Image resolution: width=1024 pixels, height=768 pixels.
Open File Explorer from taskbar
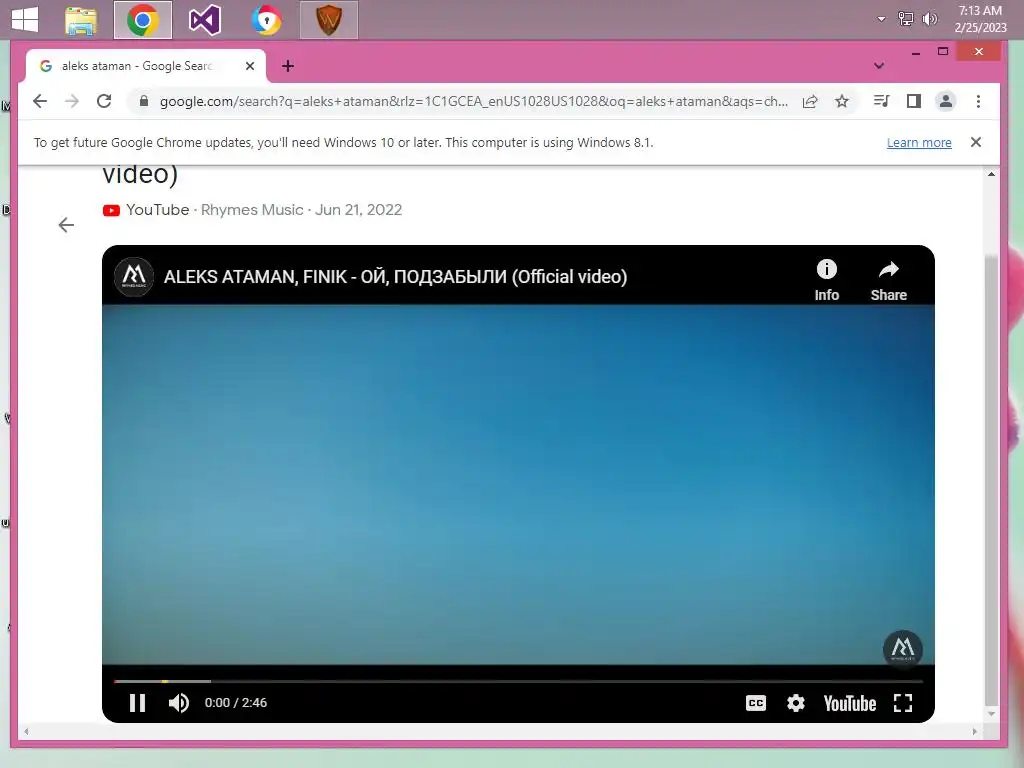click(x=81, y=20)
